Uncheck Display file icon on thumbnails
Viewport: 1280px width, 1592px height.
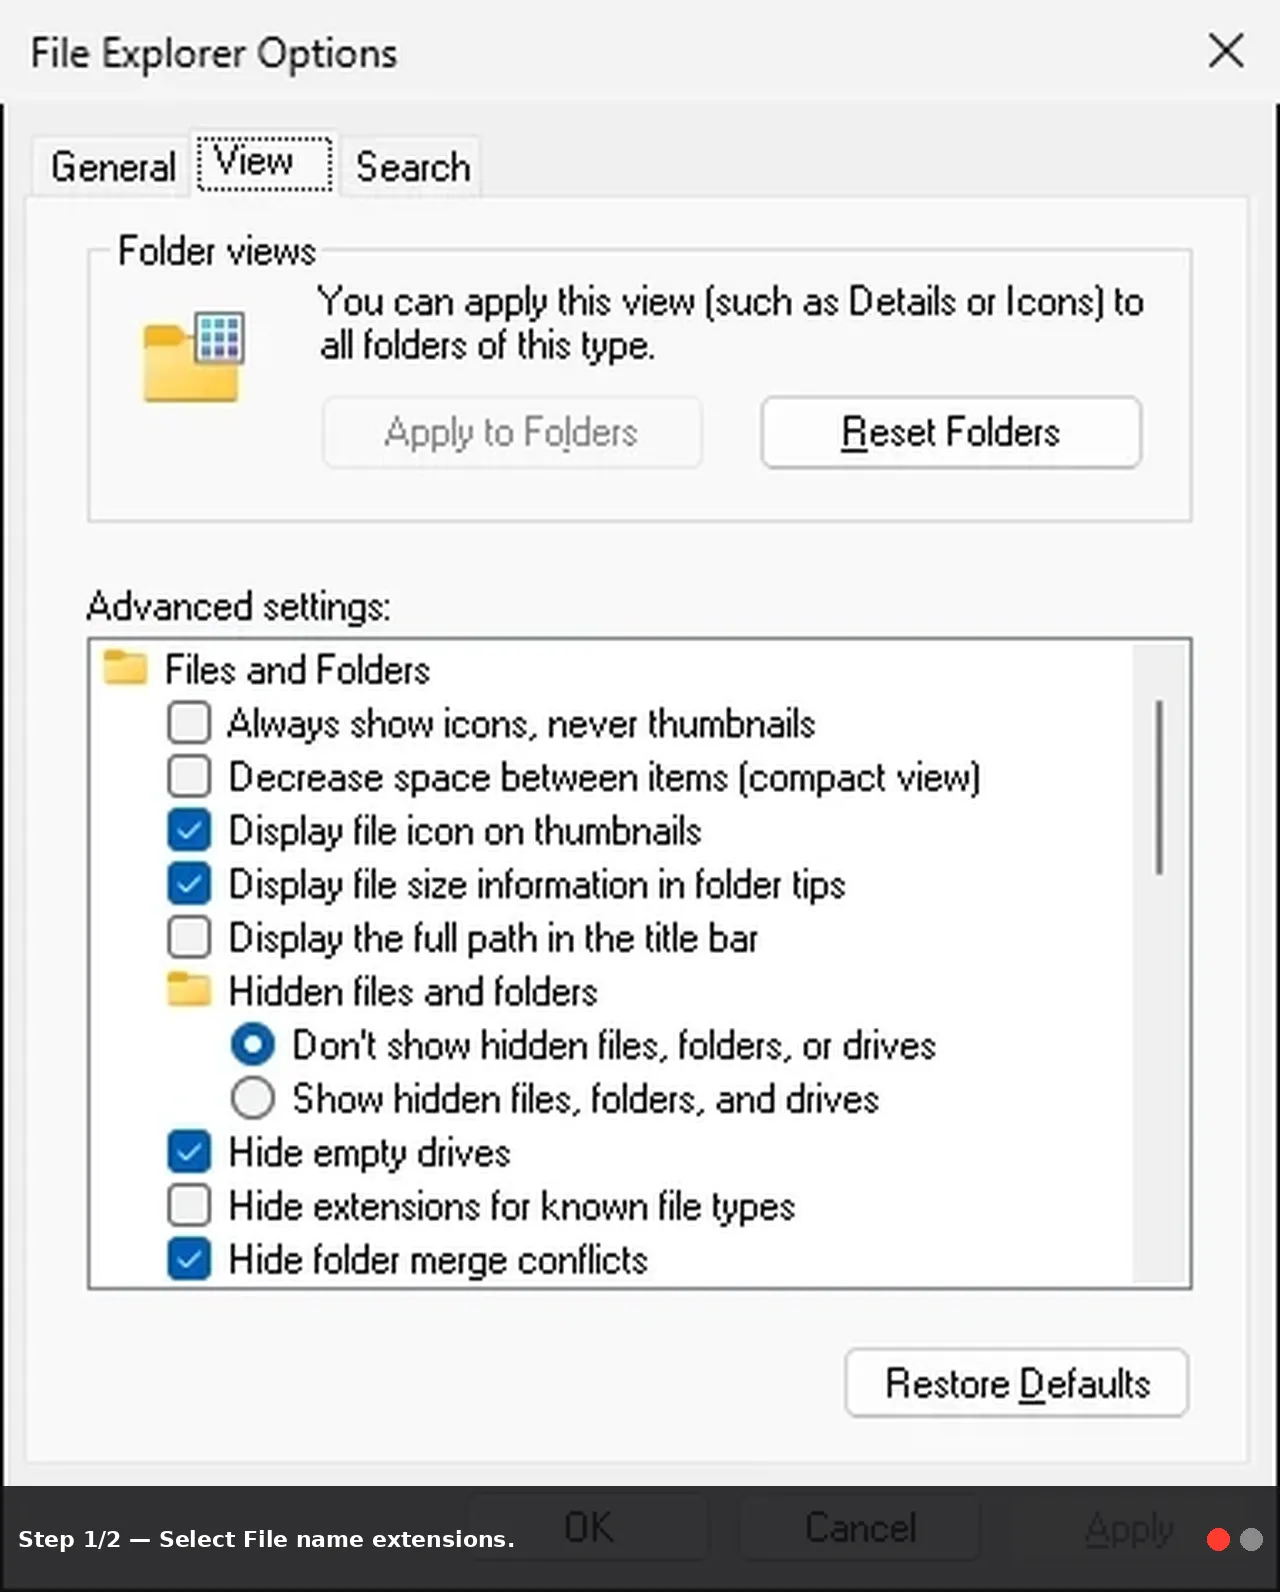pyautogui.click(x=189, y=830)
